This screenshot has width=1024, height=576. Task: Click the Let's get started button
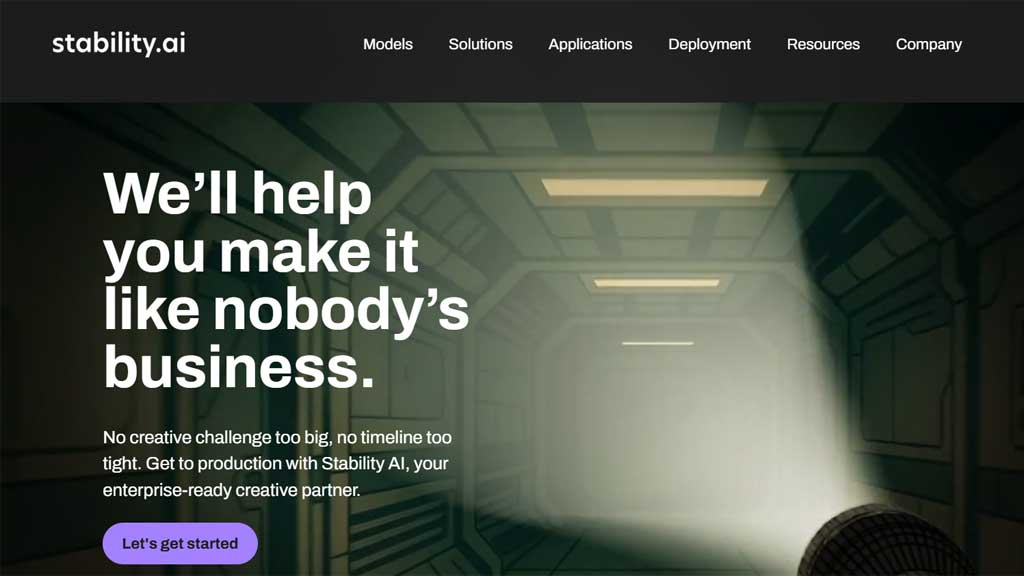180,543
